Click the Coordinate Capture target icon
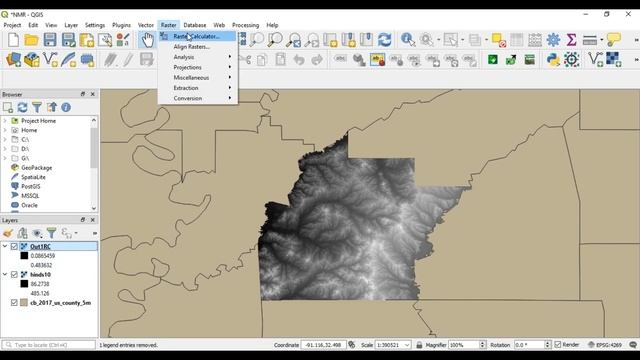The height and width of the screenshot is (360, 640). click(571, 60)
